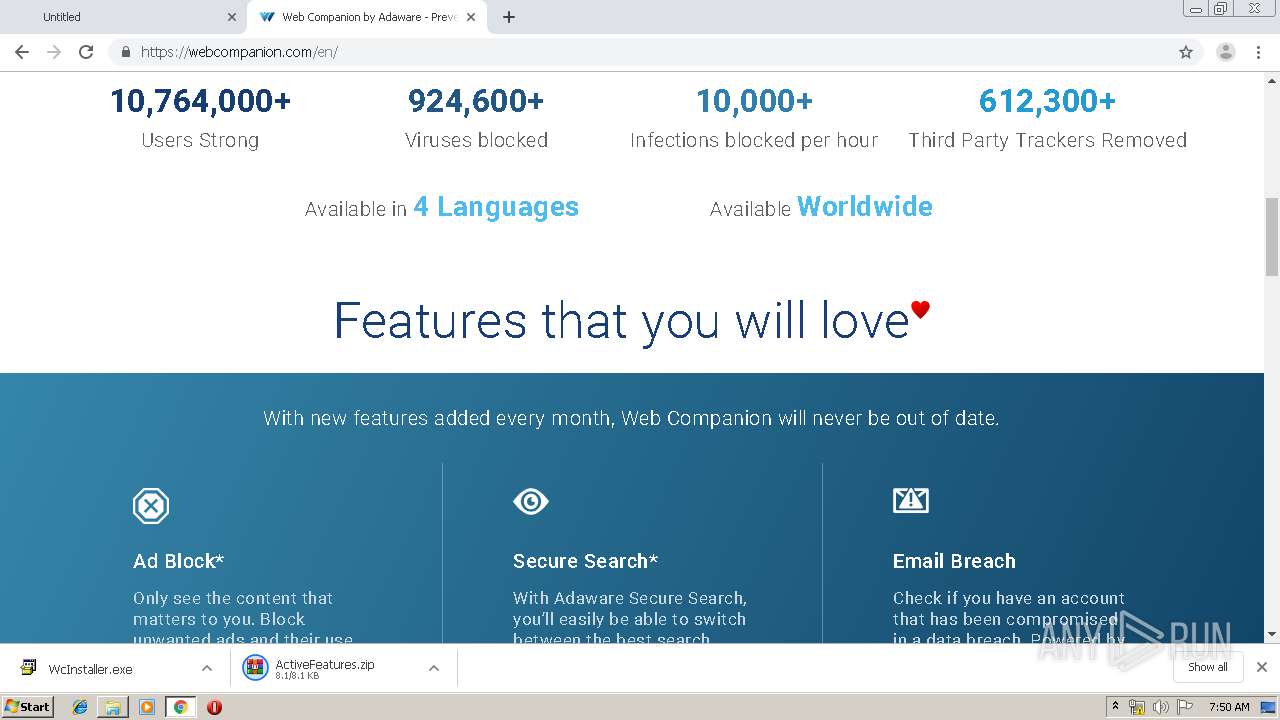Click the 612,300+ trackers removed figure
The image size is (1280, 720).
[1047, 100]
